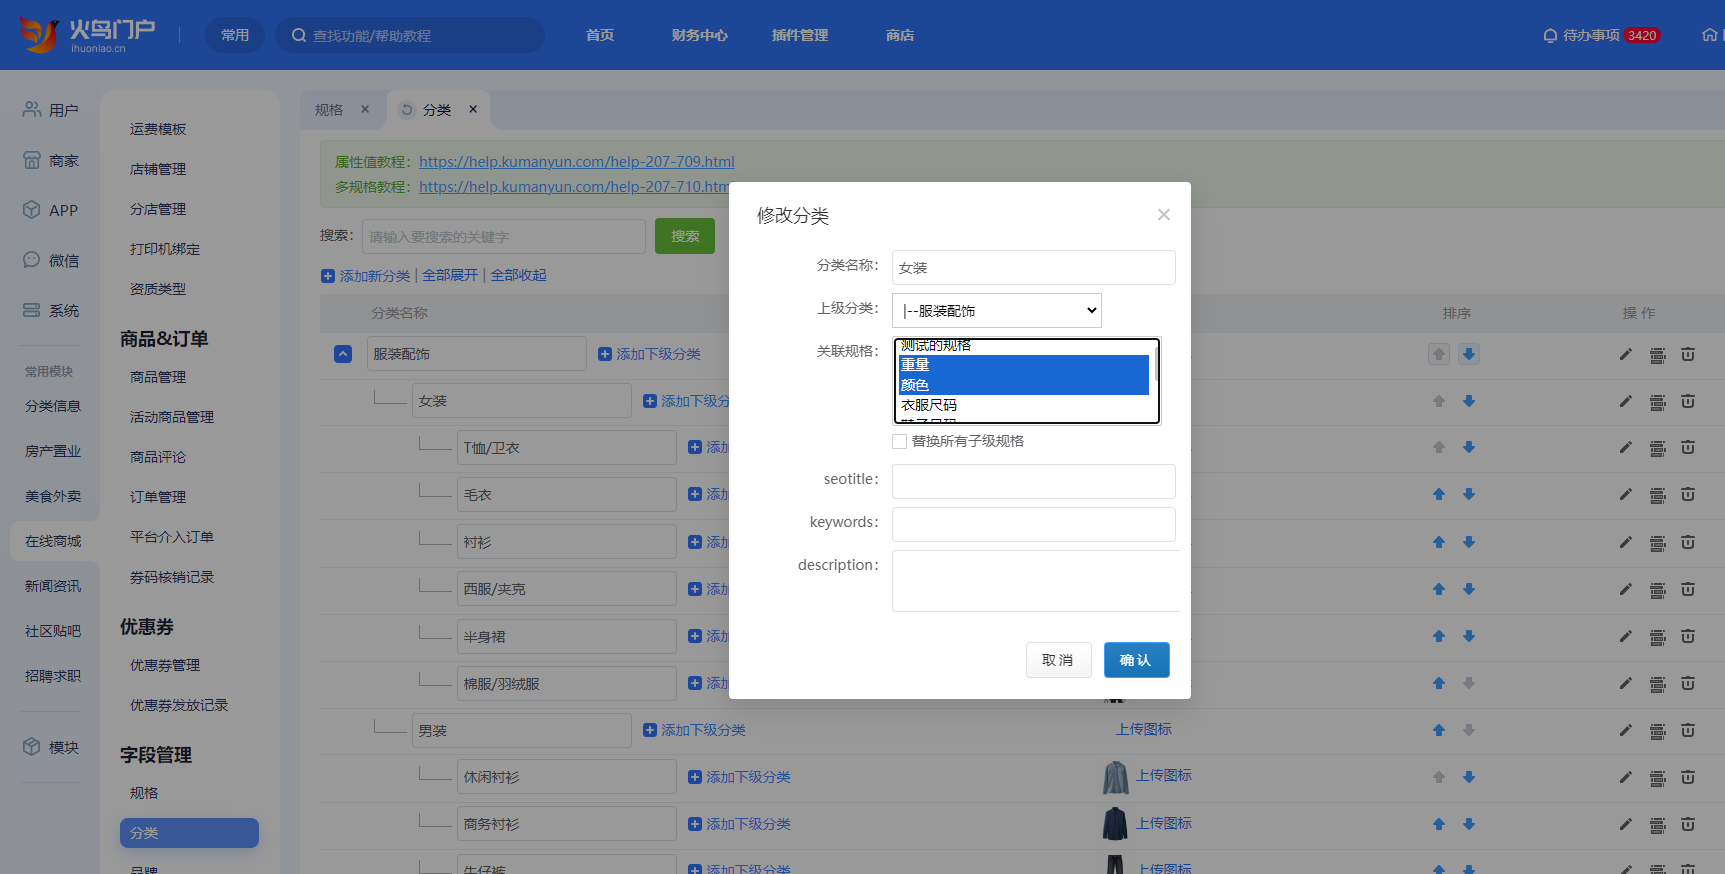Click the plus icon before 添加新分类
Screen dimensions: 1725x874
click(328, 276)
